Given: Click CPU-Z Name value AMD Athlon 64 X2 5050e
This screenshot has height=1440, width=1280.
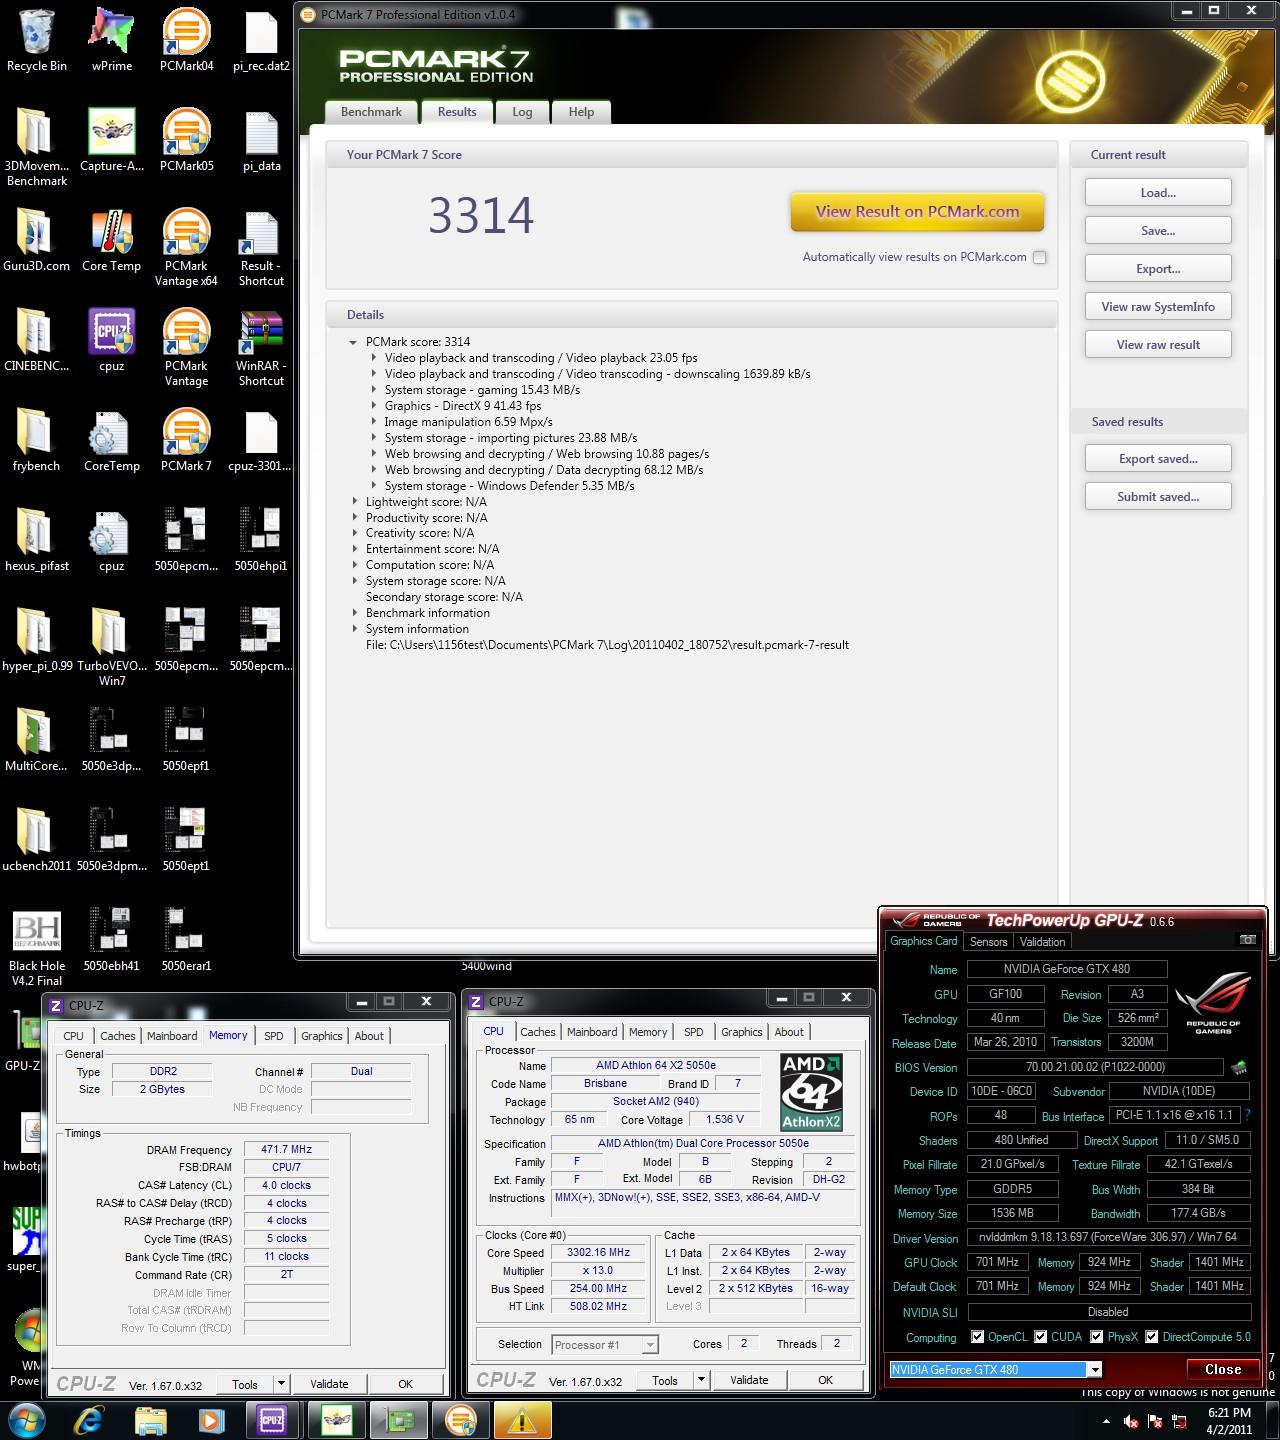Looking at the screenshot, I should (655, 1065).
